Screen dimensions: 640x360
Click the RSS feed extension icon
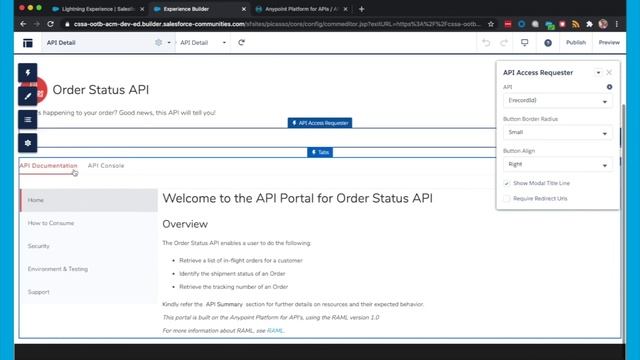[576, 24]
